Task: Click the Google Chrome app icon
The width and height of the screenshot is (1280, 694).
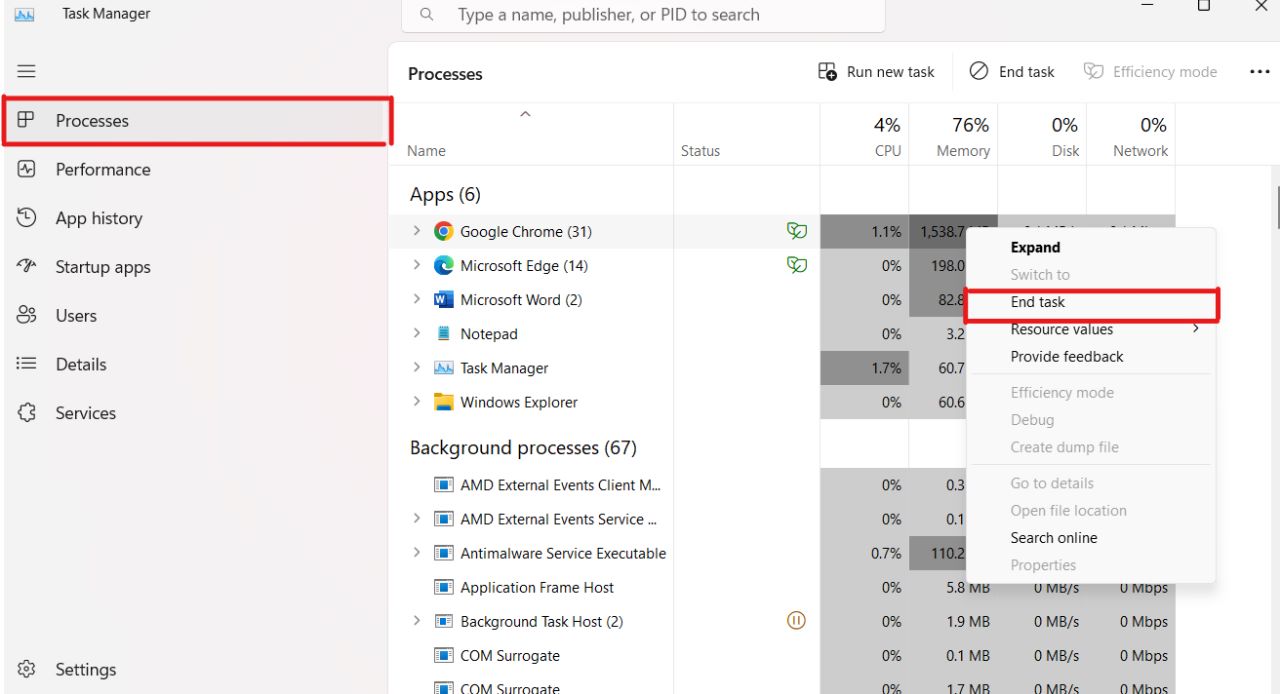Action: 444,231
